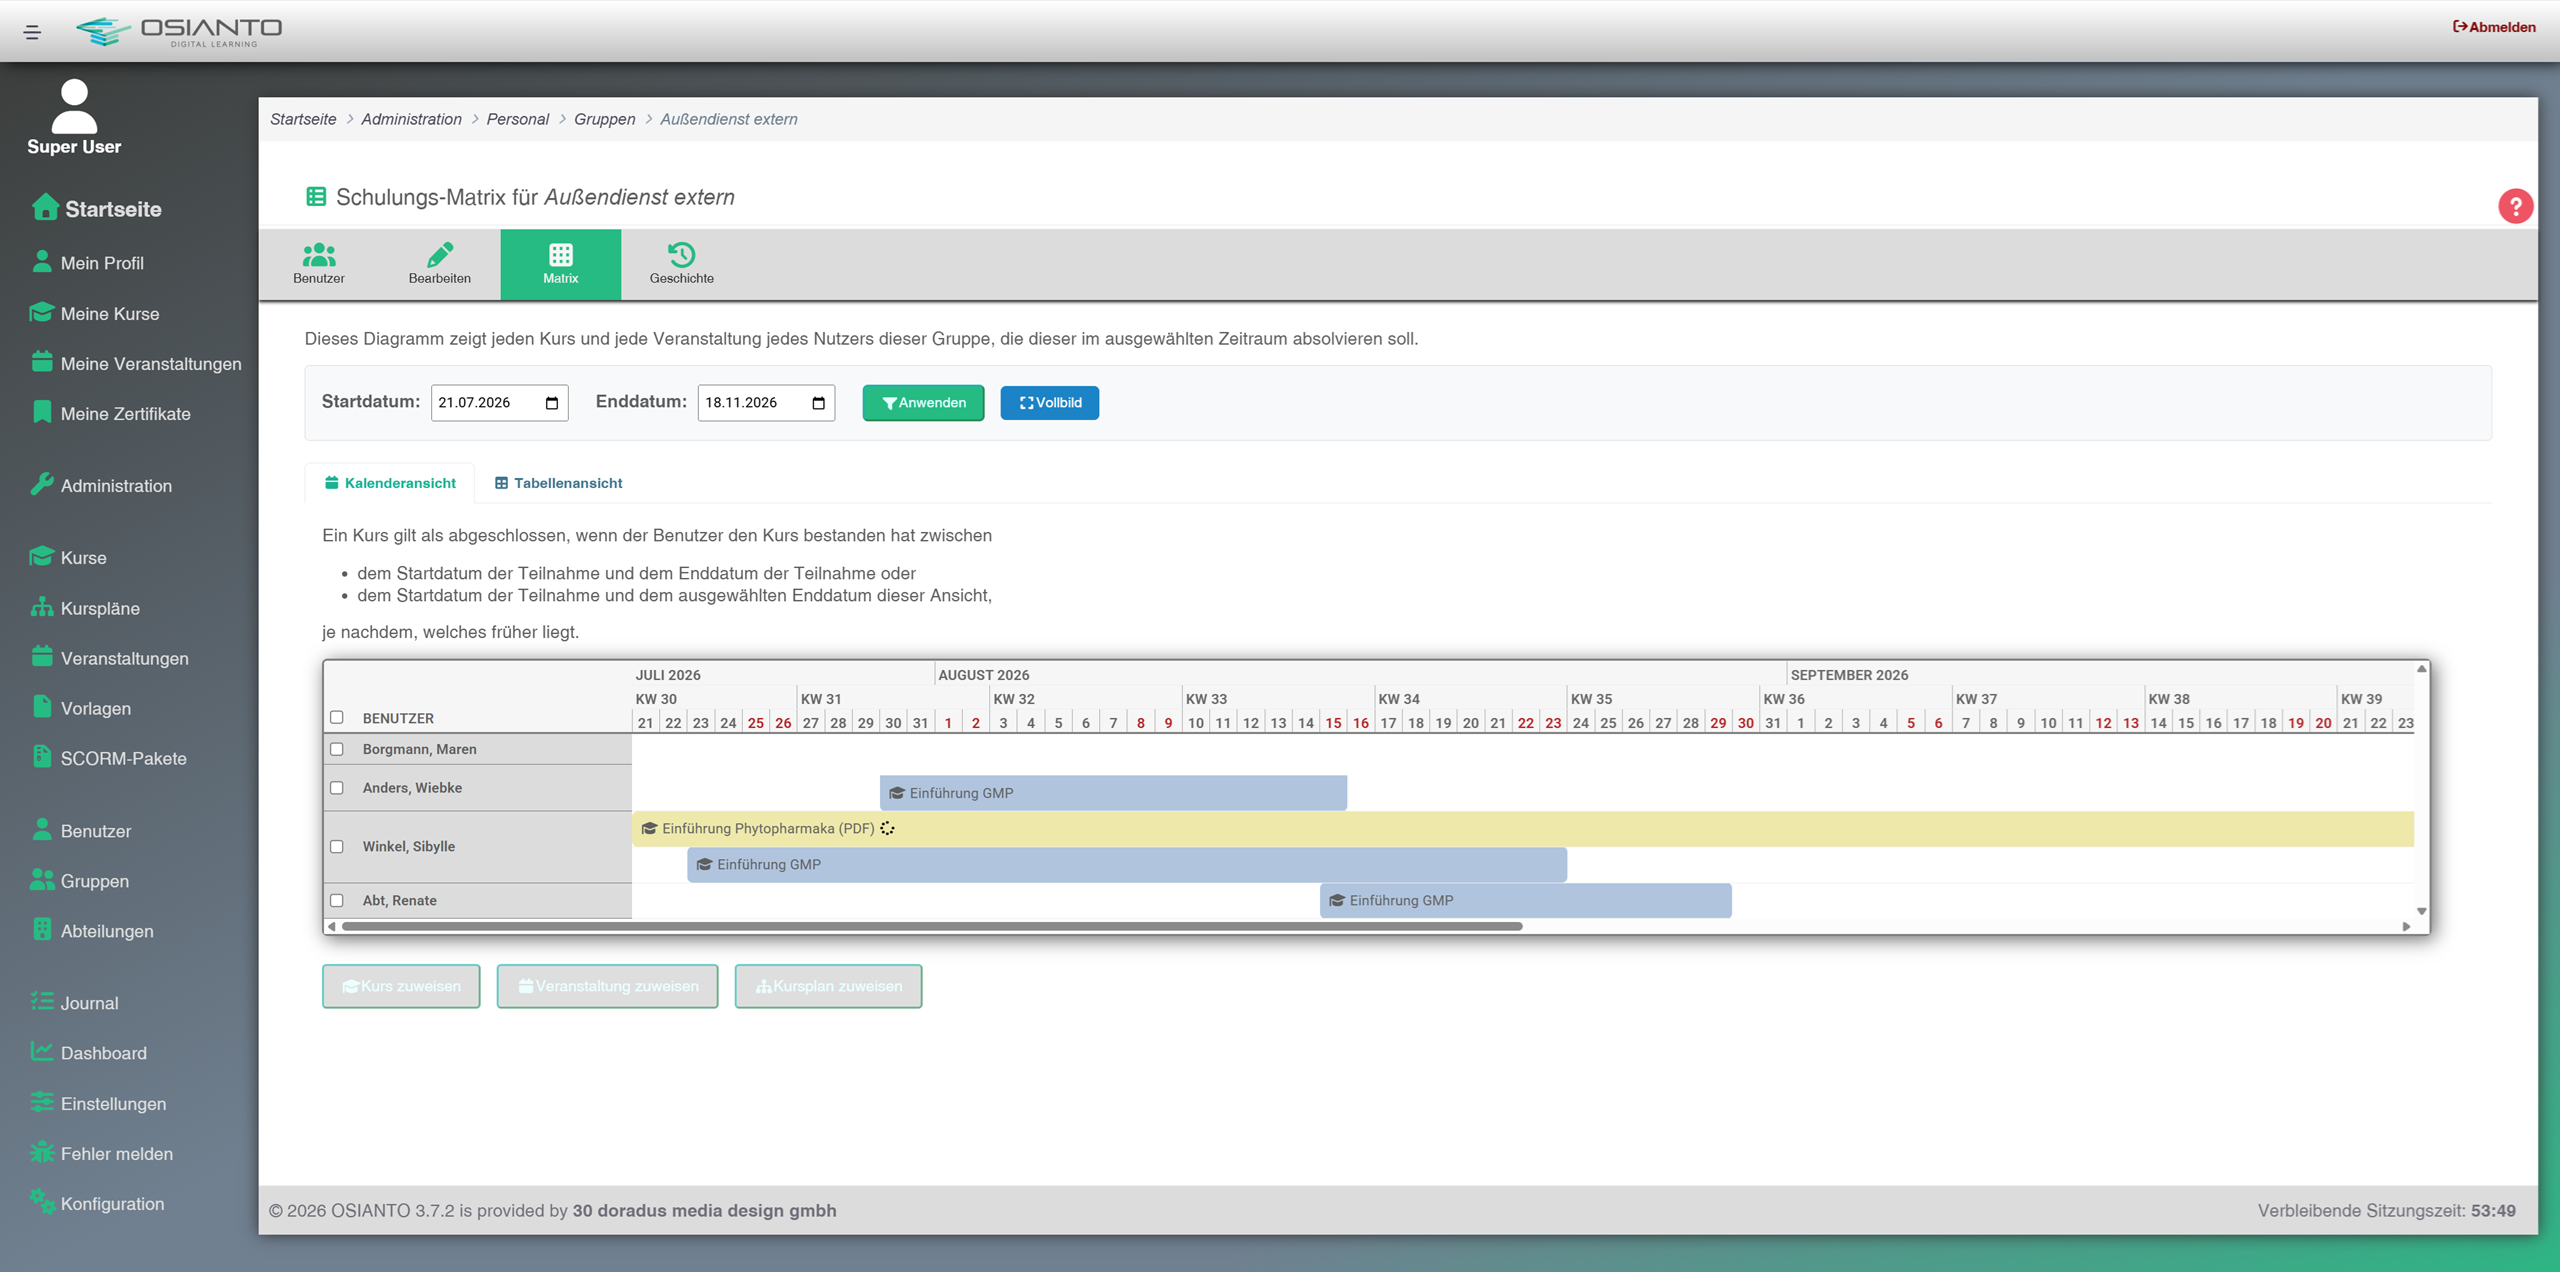Open Einführung GMP bar for Winkel, Sibylle
This screenshot has height=1272, width=2560.
pos(1127,864)
